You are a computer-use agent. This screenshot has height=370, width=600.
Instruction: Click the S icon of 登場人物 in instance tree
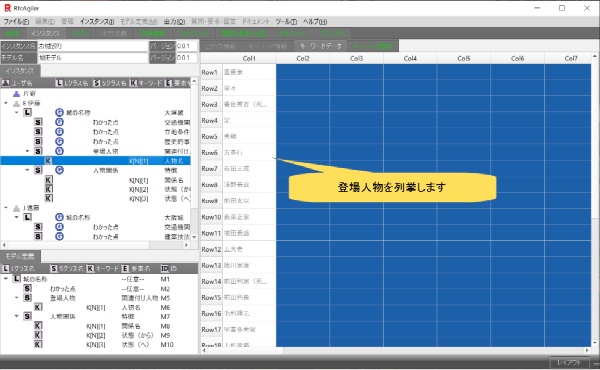point(38,151)
